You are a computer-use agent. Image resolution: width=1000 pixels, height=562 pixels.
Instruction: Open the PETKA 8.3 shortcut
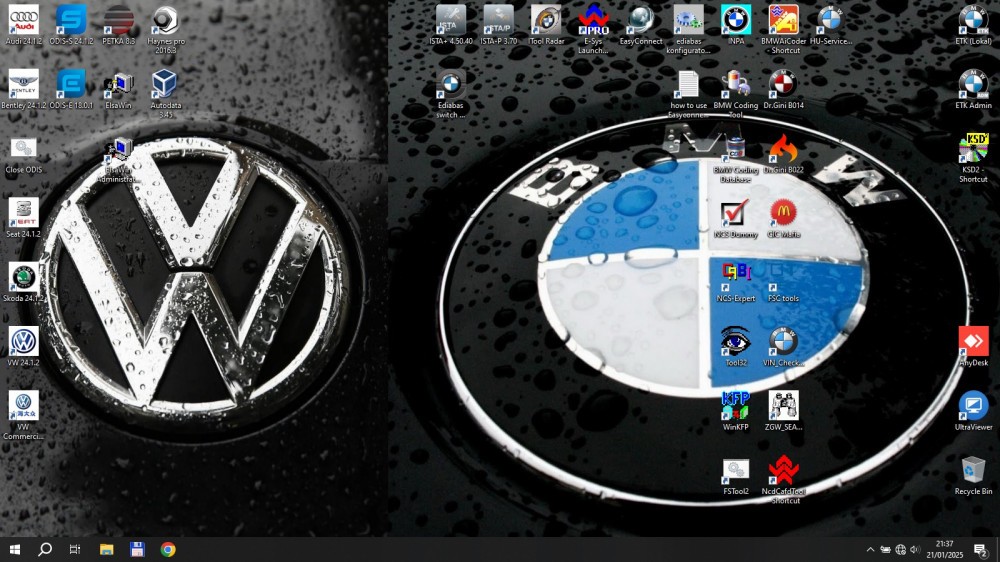119,24
